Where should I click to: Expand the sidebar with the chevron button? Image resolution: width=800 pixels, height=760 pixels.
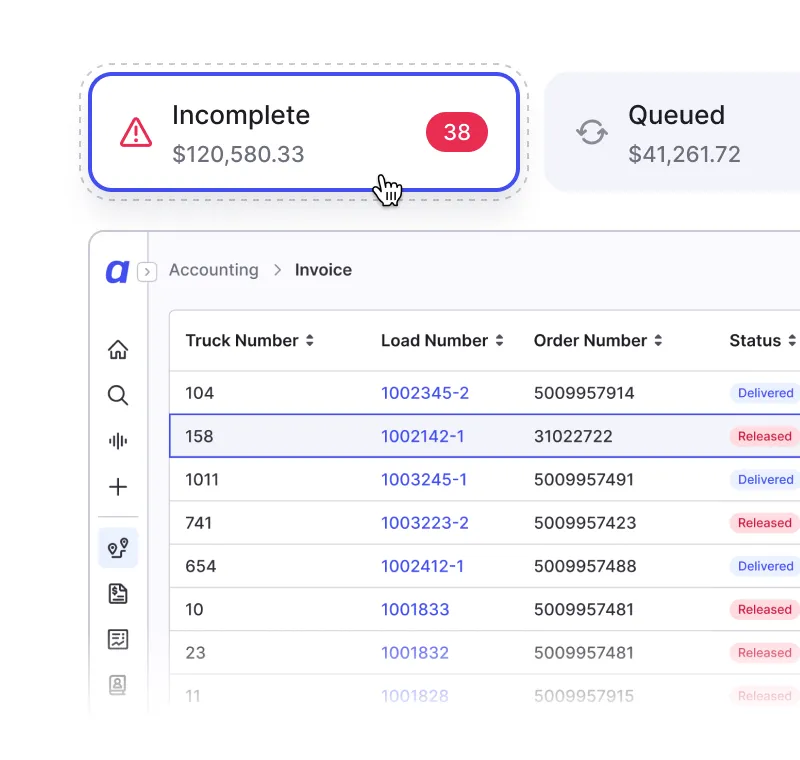point(147,272)
